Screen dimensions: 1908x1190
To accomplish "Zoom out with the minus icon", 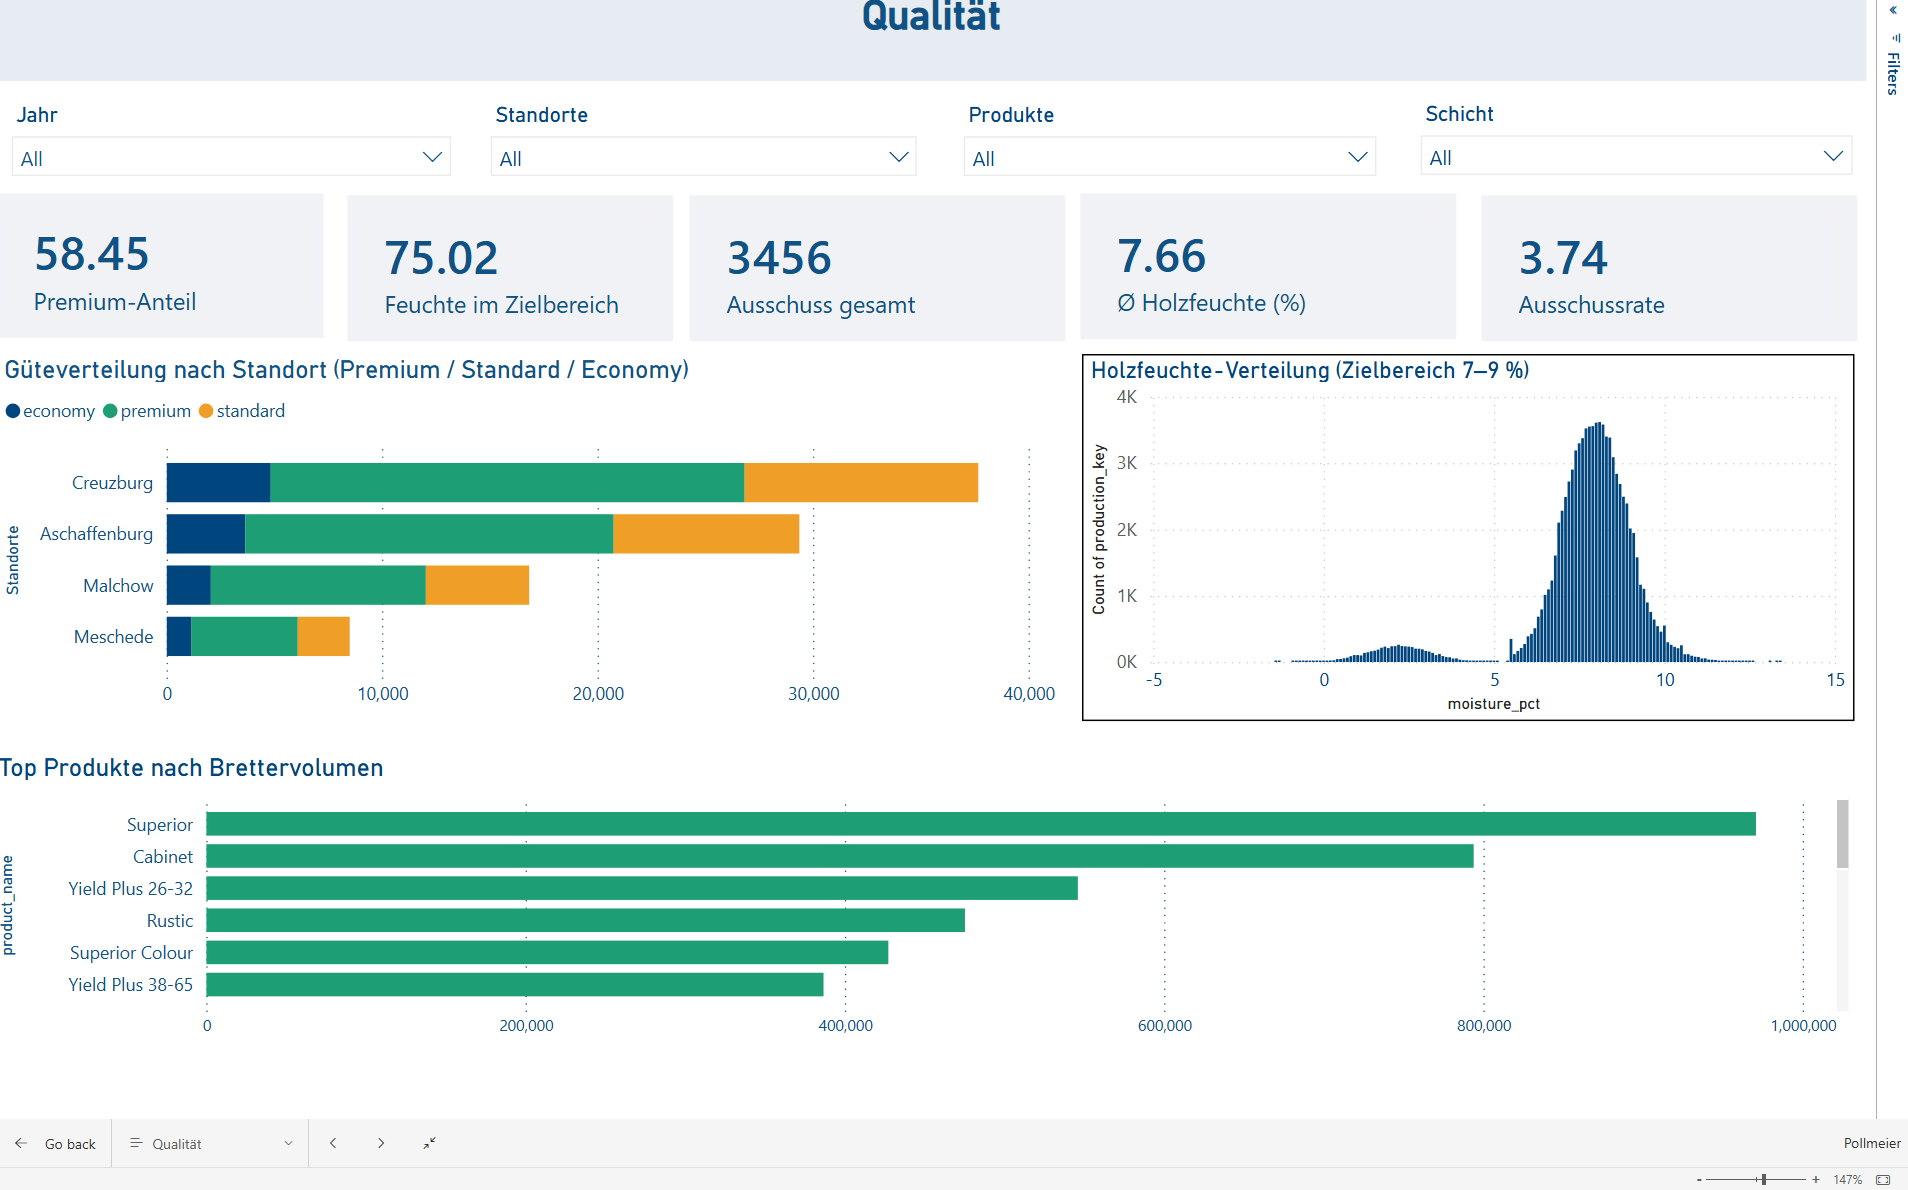I will tap(1699, 1180).
